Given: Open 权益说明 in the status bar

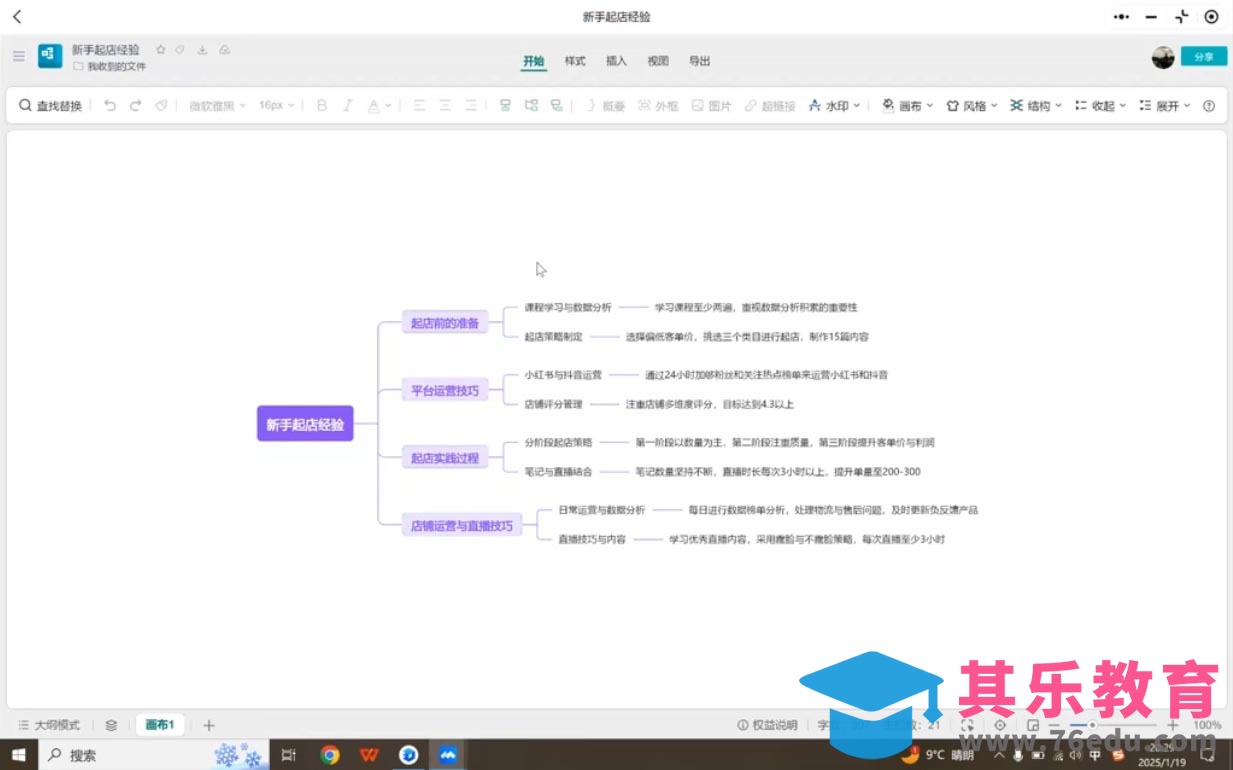Looking at the screenshot, I should [767, 725].
